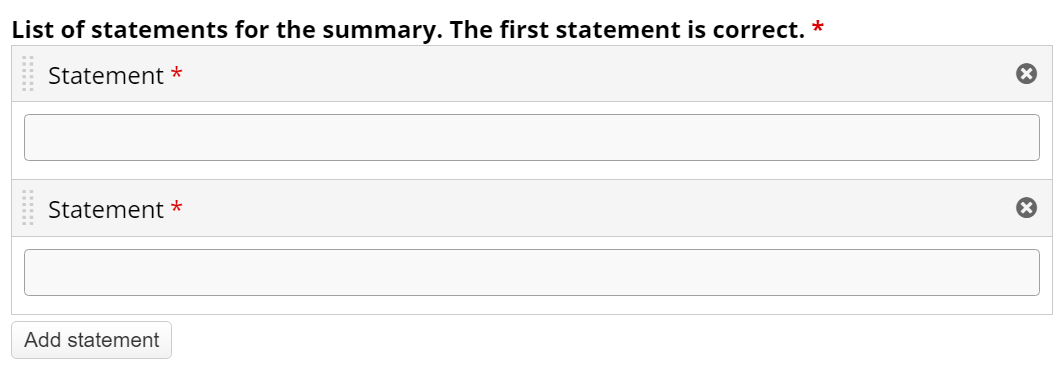Click the gray header bar of the first statement
1063x365 pixels.
532,73
